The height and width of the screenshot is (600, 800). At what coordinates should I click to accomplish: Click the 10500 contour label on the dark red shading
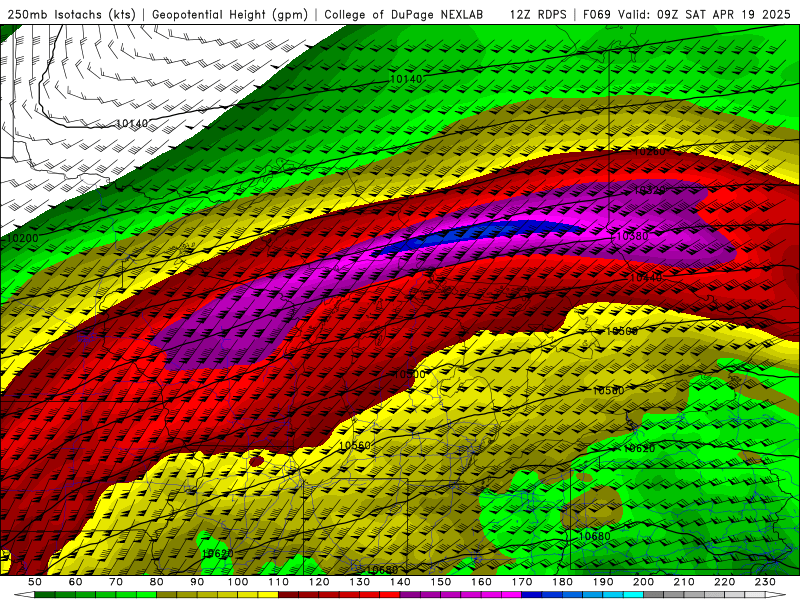[x=410, y=374]
